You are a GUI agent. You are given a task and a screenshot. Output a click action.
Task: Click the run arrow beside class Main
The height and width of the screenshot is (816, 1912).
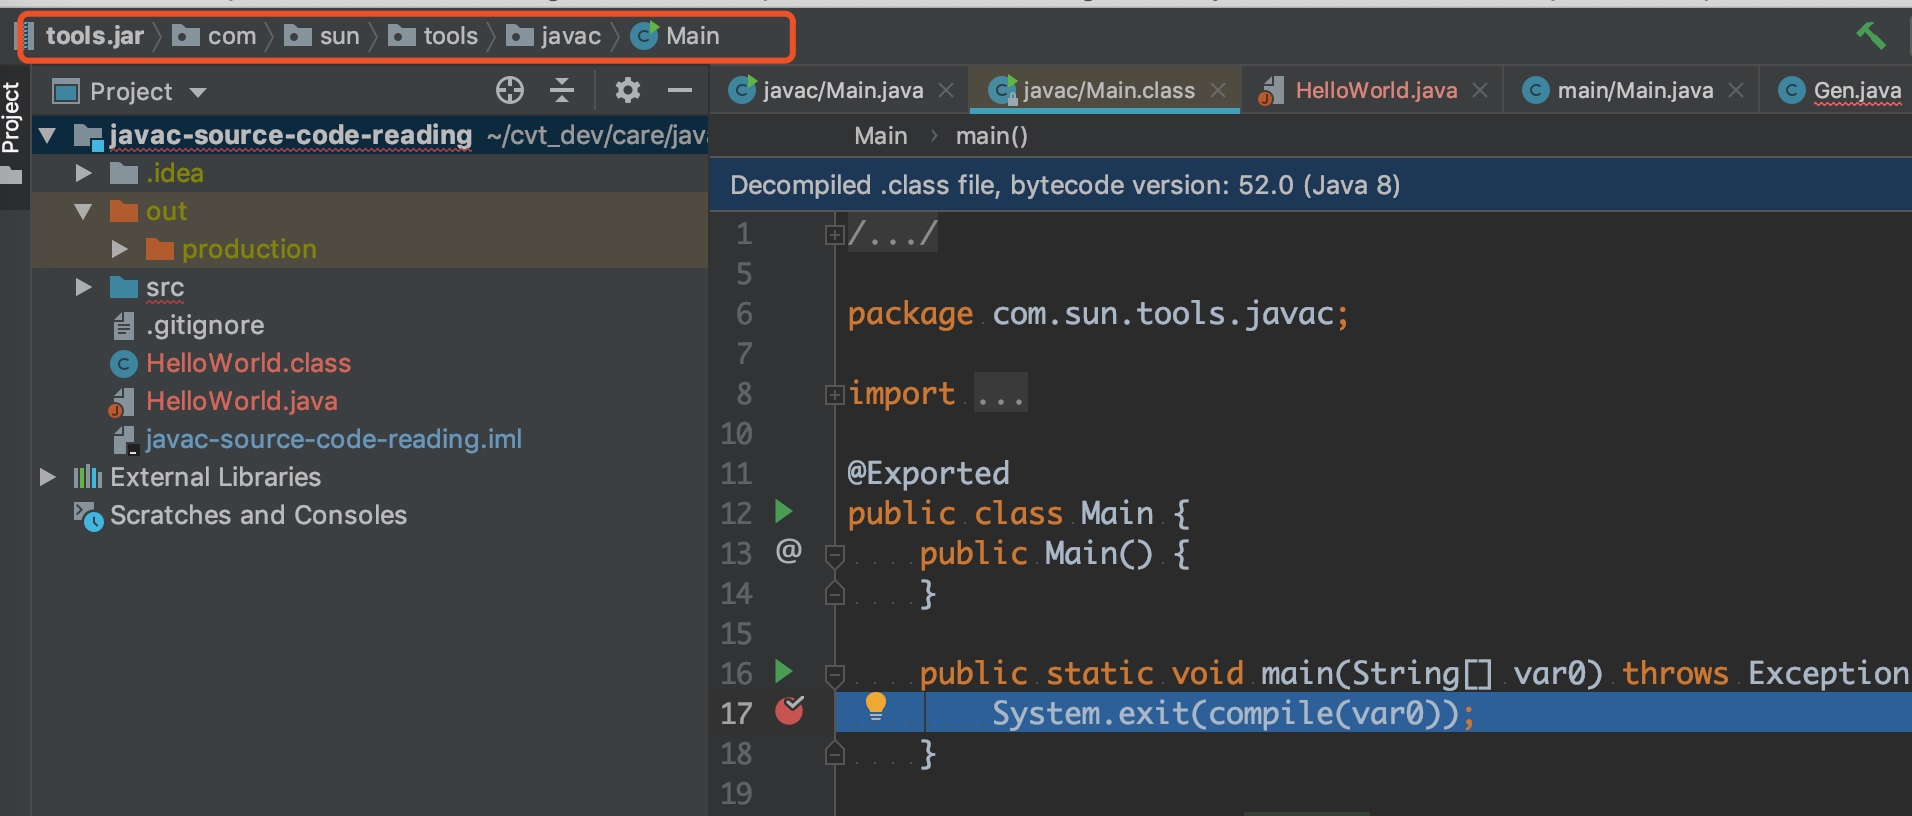coord(784,512)
